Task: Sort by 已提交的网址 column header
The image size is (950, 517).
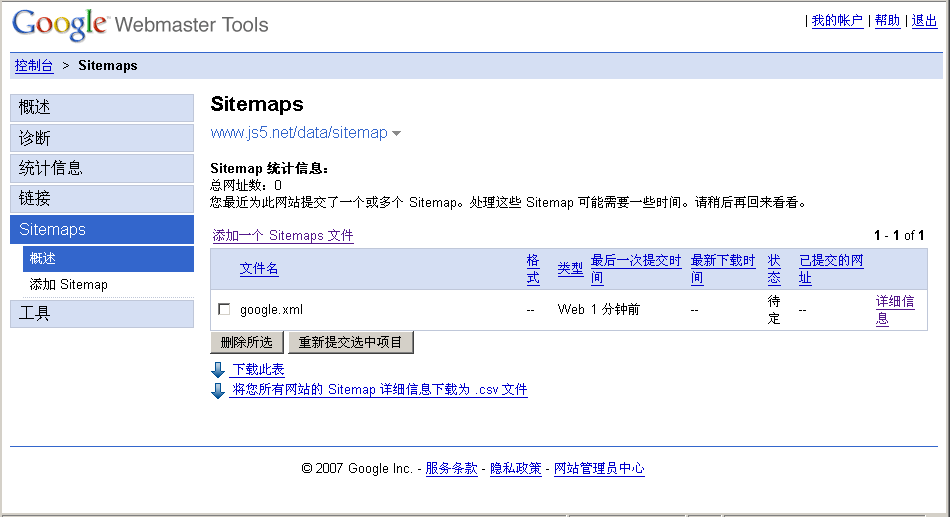Action: pos(831,269)
